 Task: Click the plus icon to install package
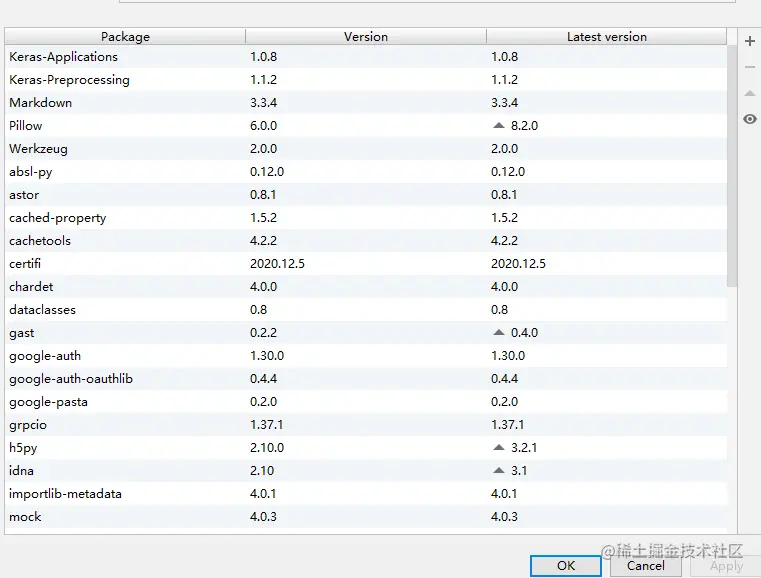pyautogui.click(x=749, y=41)
